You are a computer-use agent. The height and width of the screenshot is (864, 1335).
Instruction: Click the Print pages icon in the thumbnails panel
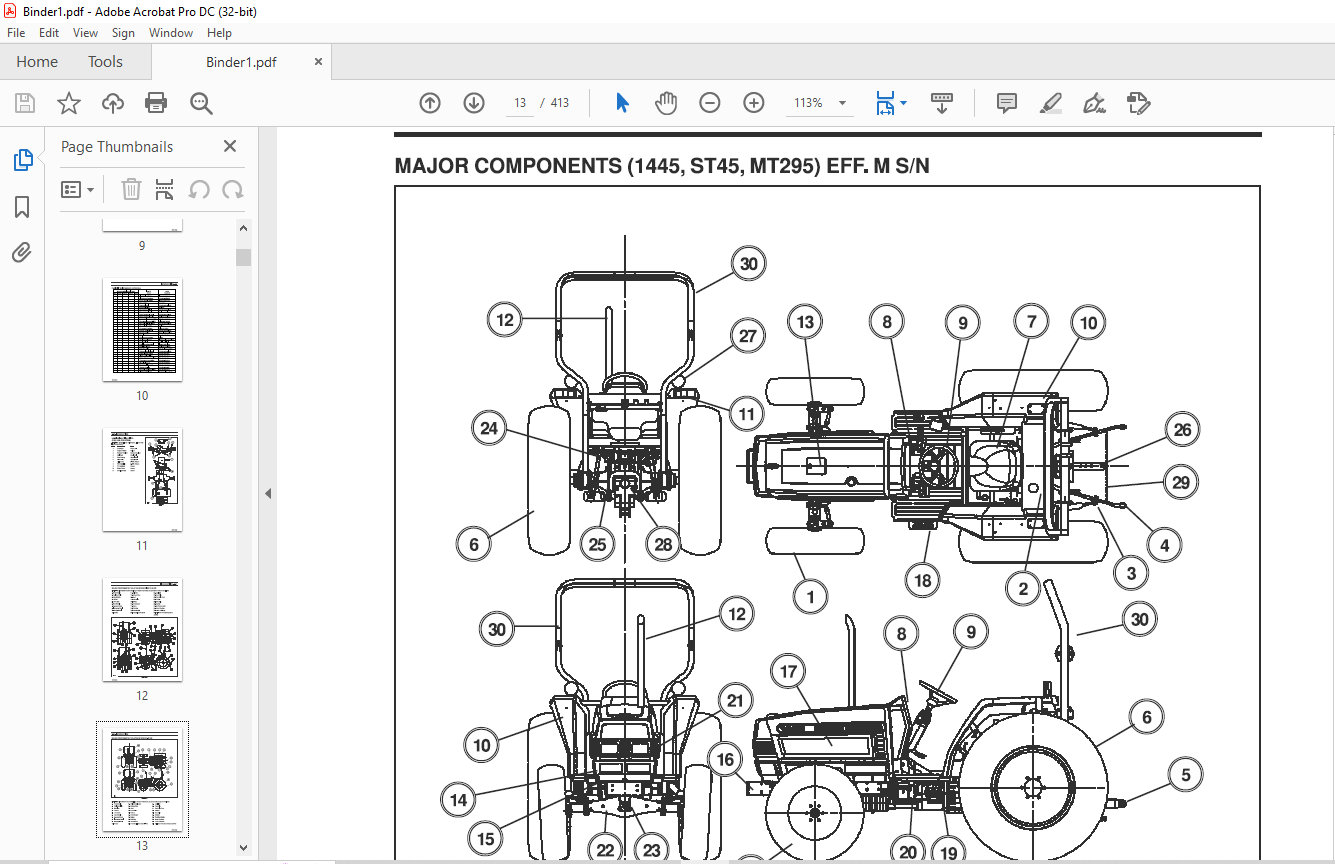coord(165,189)
